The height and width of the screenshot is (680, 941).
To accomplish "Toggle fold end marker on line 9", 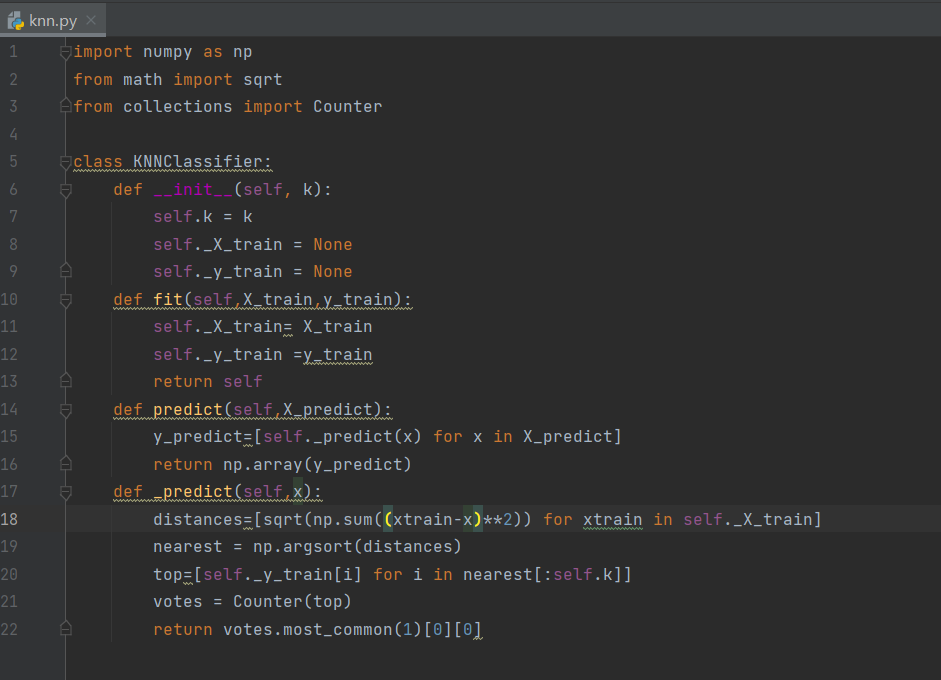I will coord(66,271).
